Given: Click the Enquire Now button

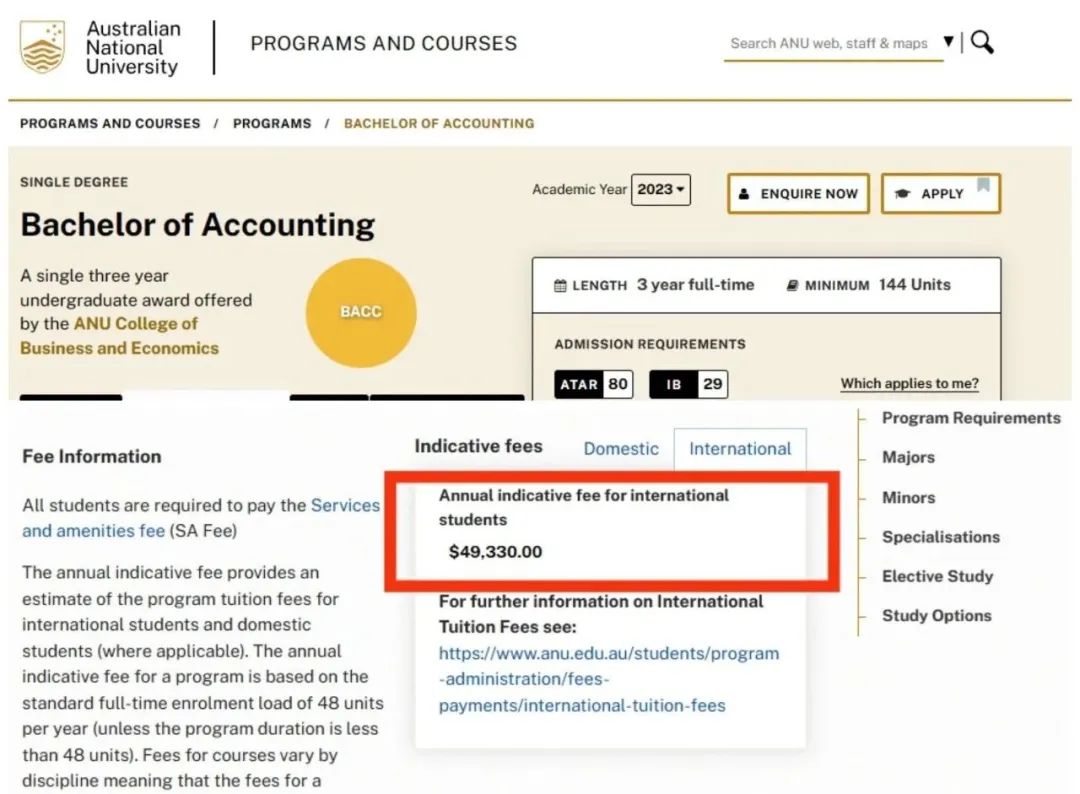Looking at the screenshot, I should point(798,194).
